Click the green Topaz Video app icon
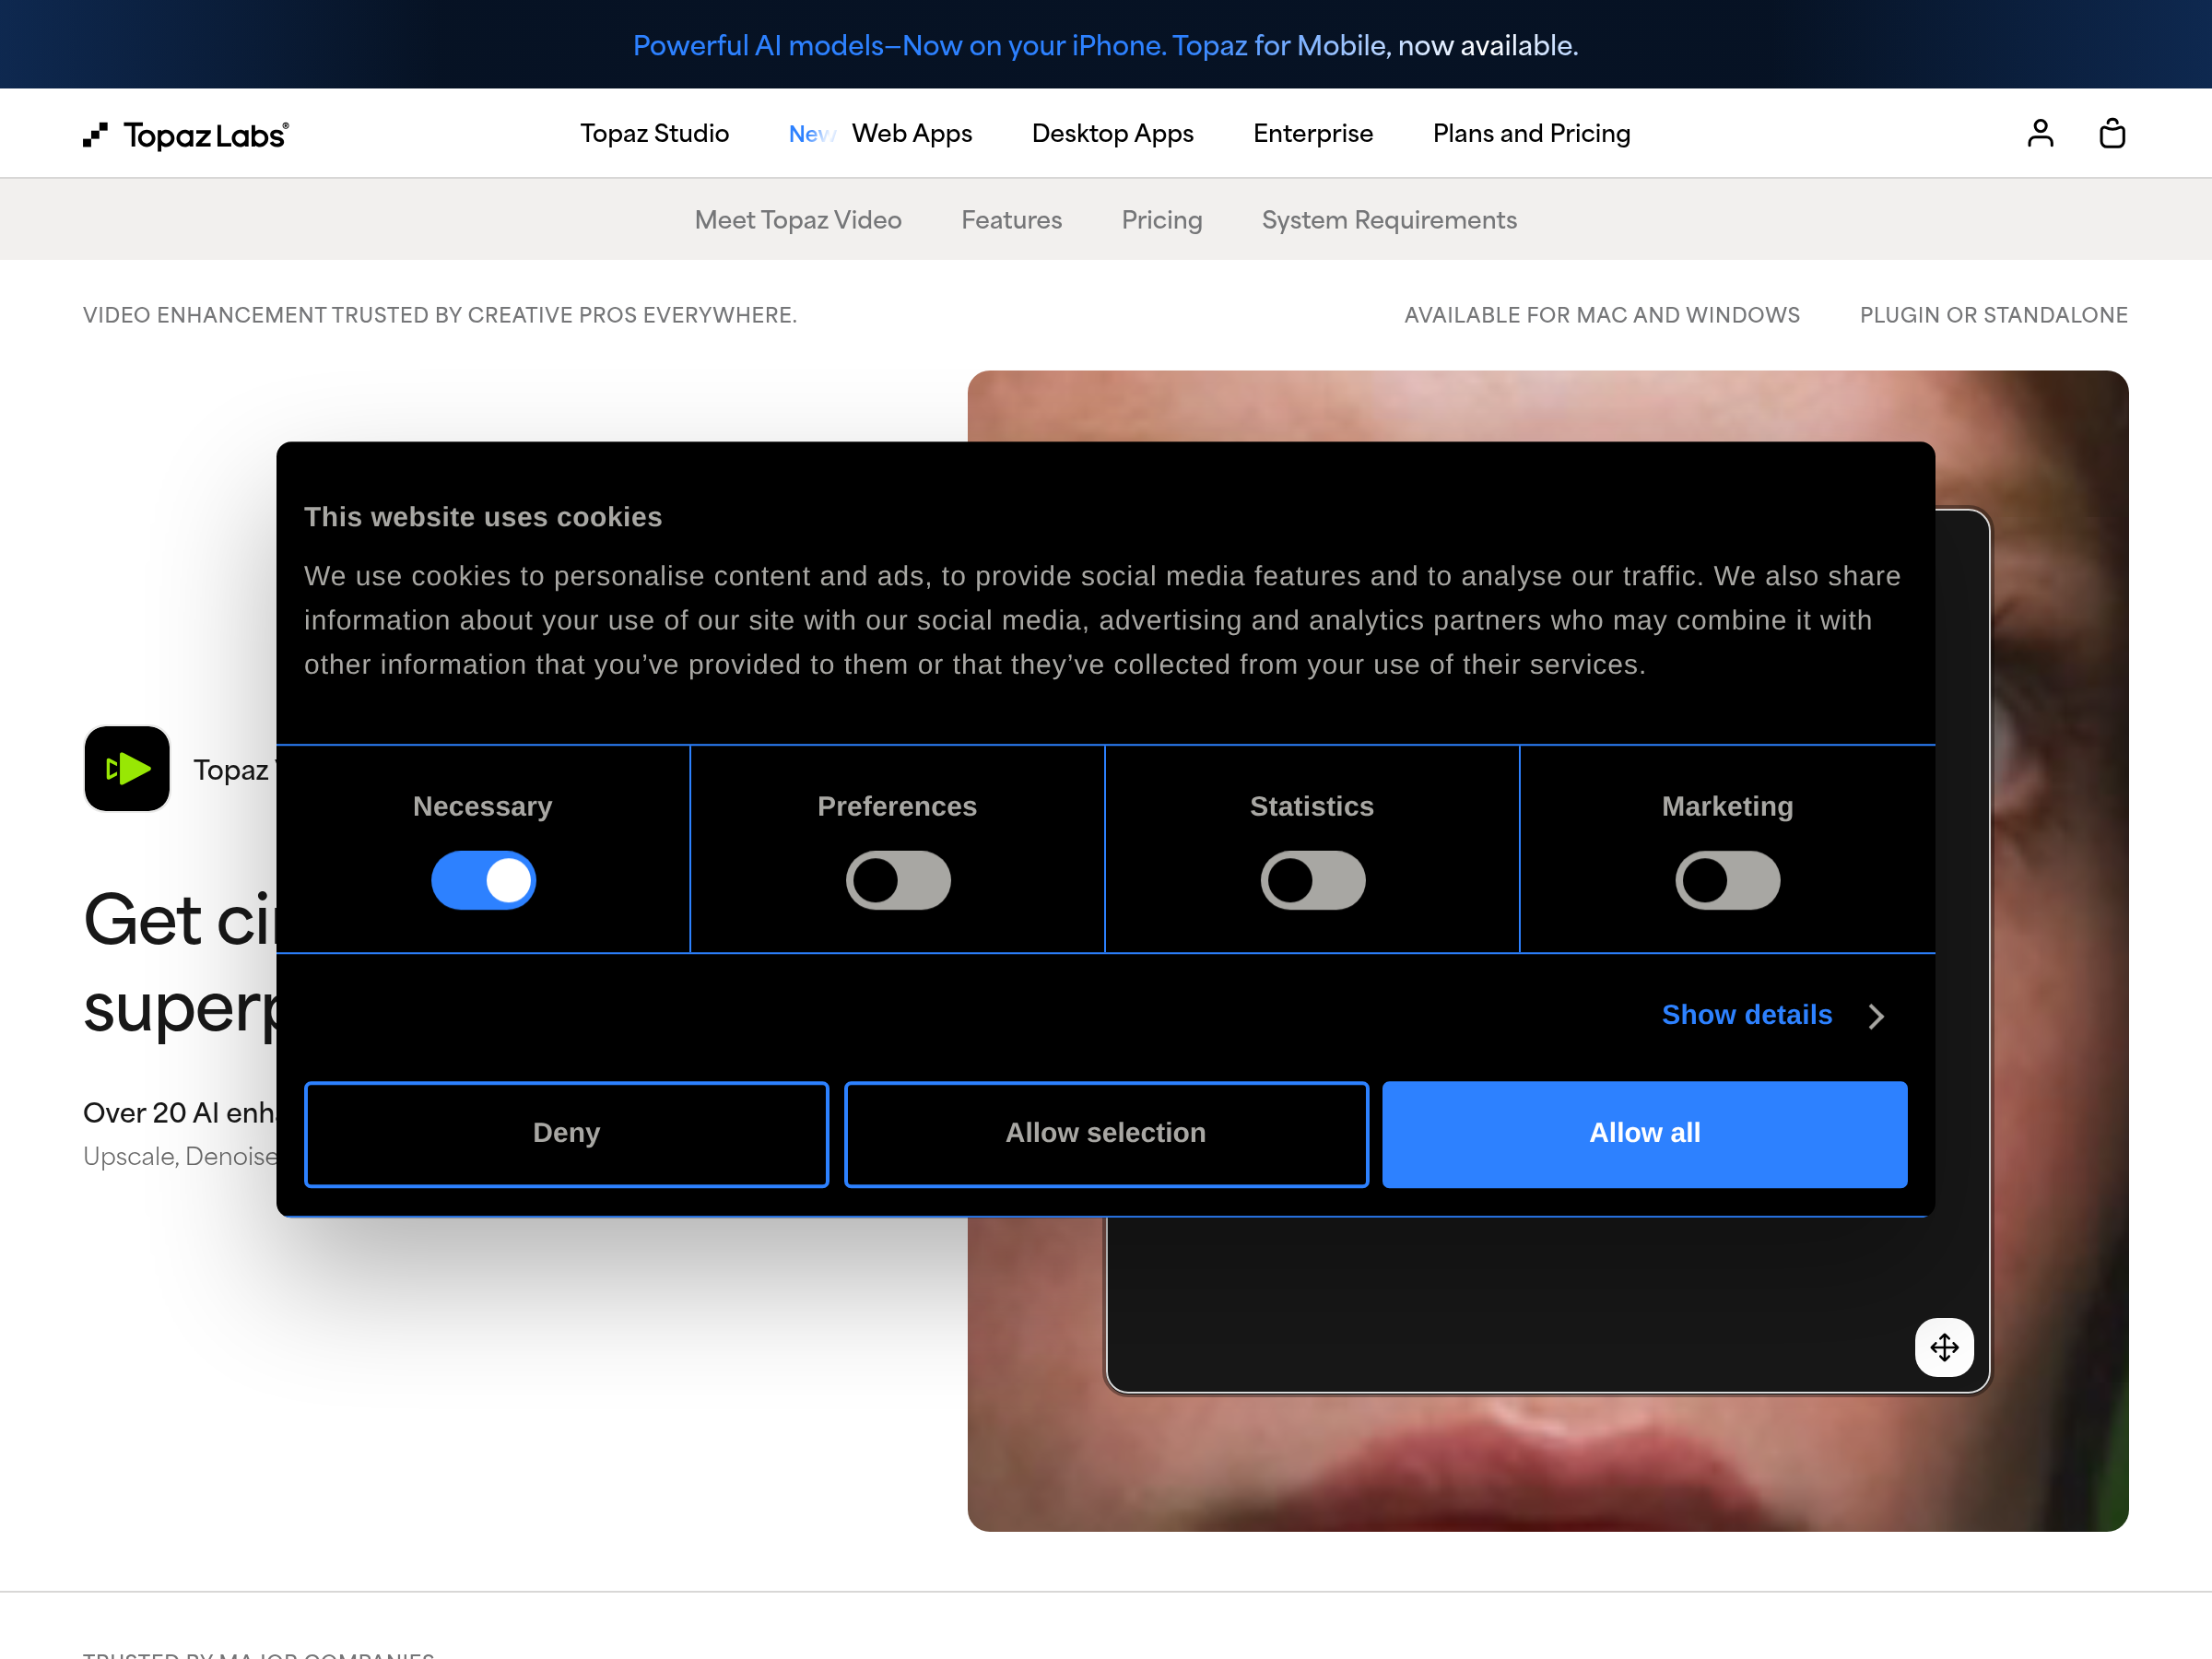2212x1659 pixels. point(127,768)
